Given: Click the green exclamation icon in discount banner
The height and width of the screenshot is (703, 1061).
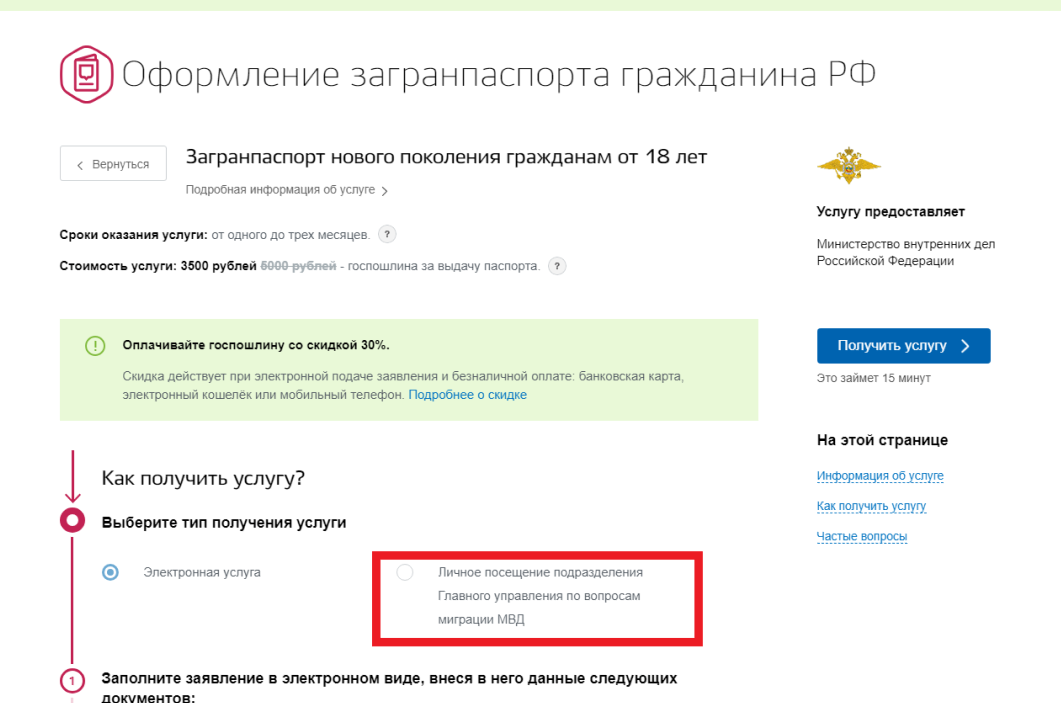Looking at the screenshot, I should tap(95, 346).
